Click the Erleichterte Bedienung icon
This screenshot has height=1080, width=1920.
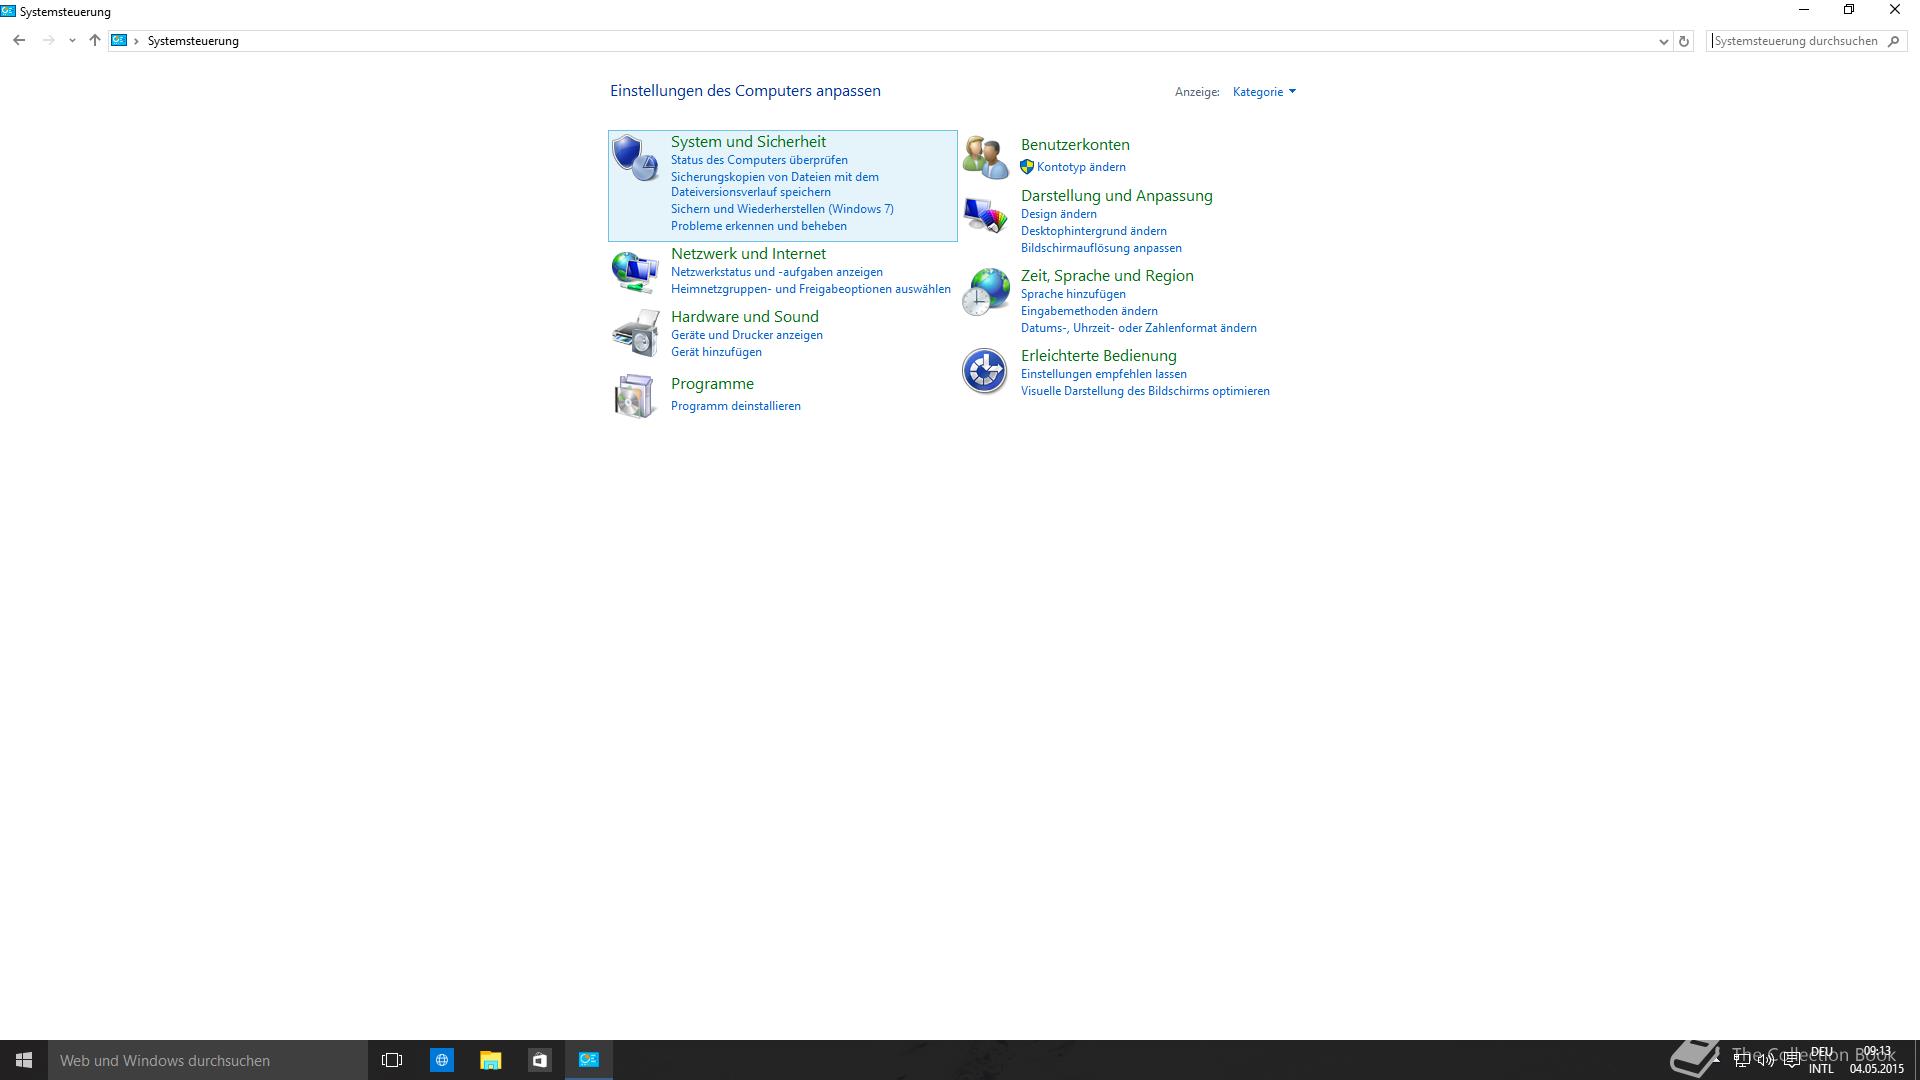tap(985, 371)
